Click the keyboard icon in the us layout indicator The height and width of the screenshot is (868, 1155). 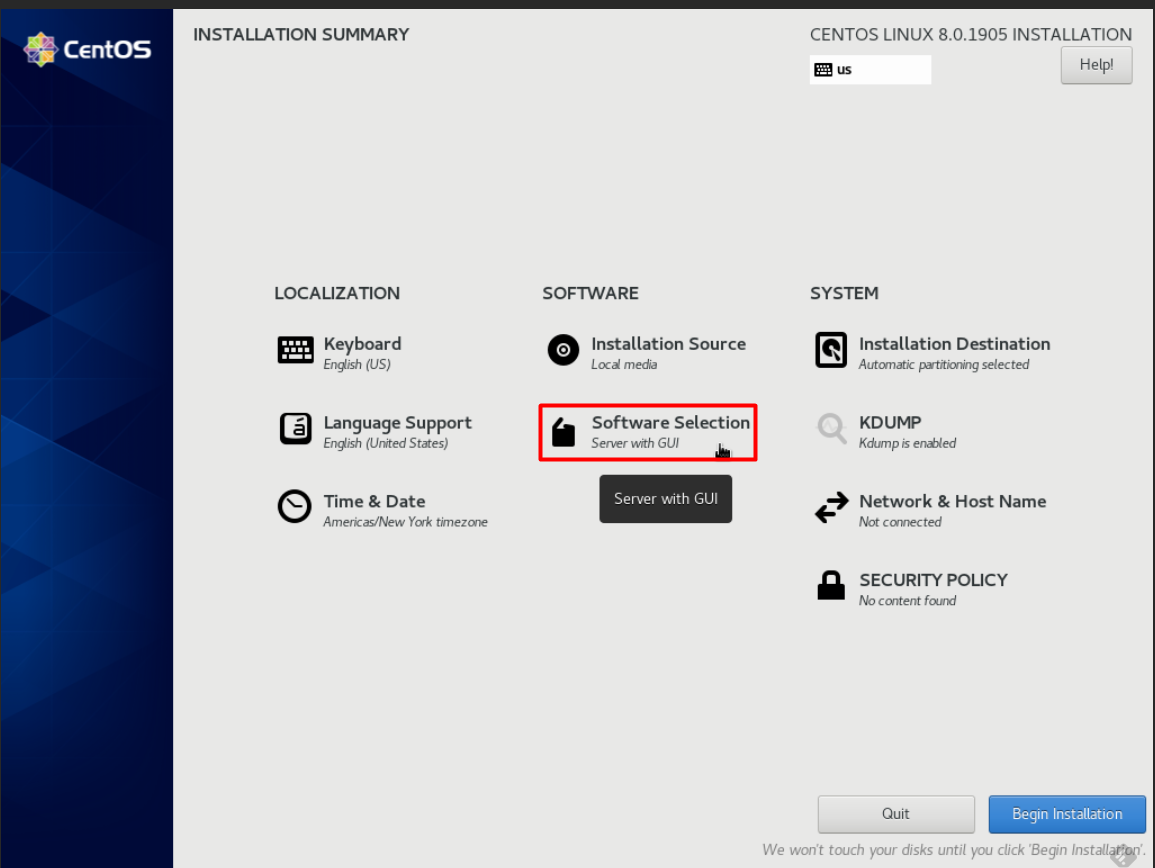pyautogui.click(x=824, y=70)
